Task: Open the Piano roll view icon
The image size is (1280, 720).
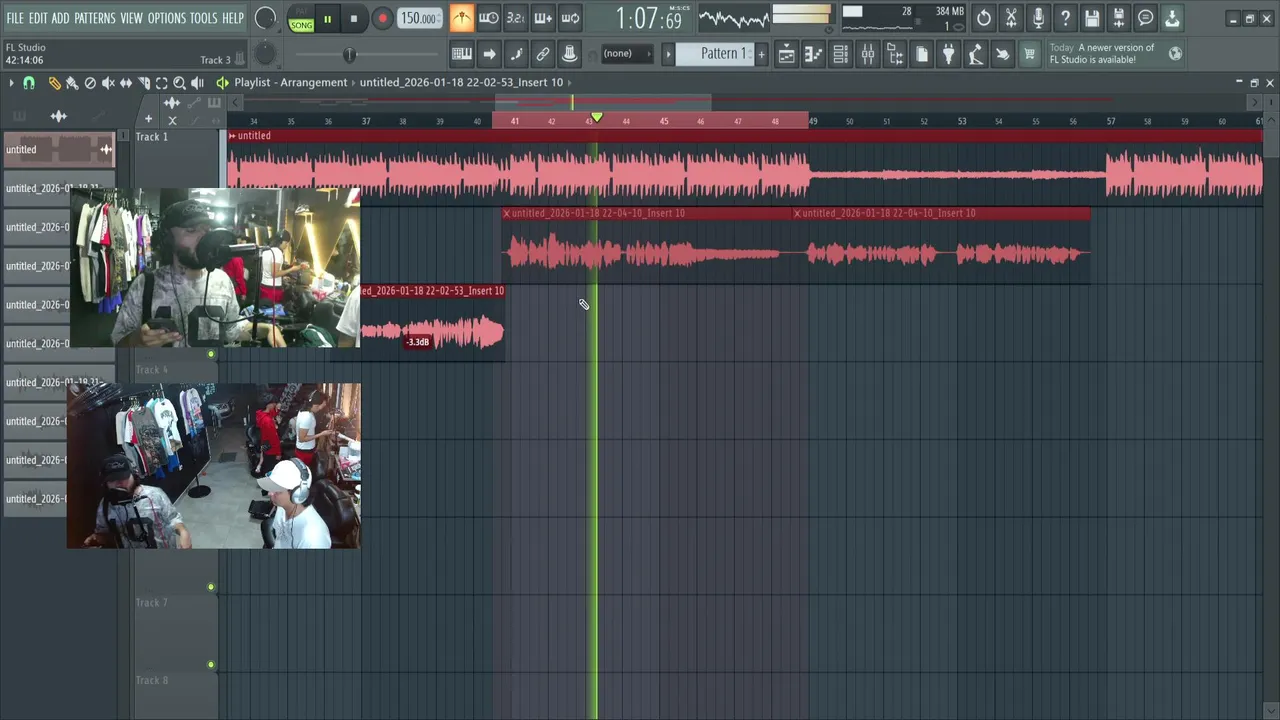Action: click(814, 54)
